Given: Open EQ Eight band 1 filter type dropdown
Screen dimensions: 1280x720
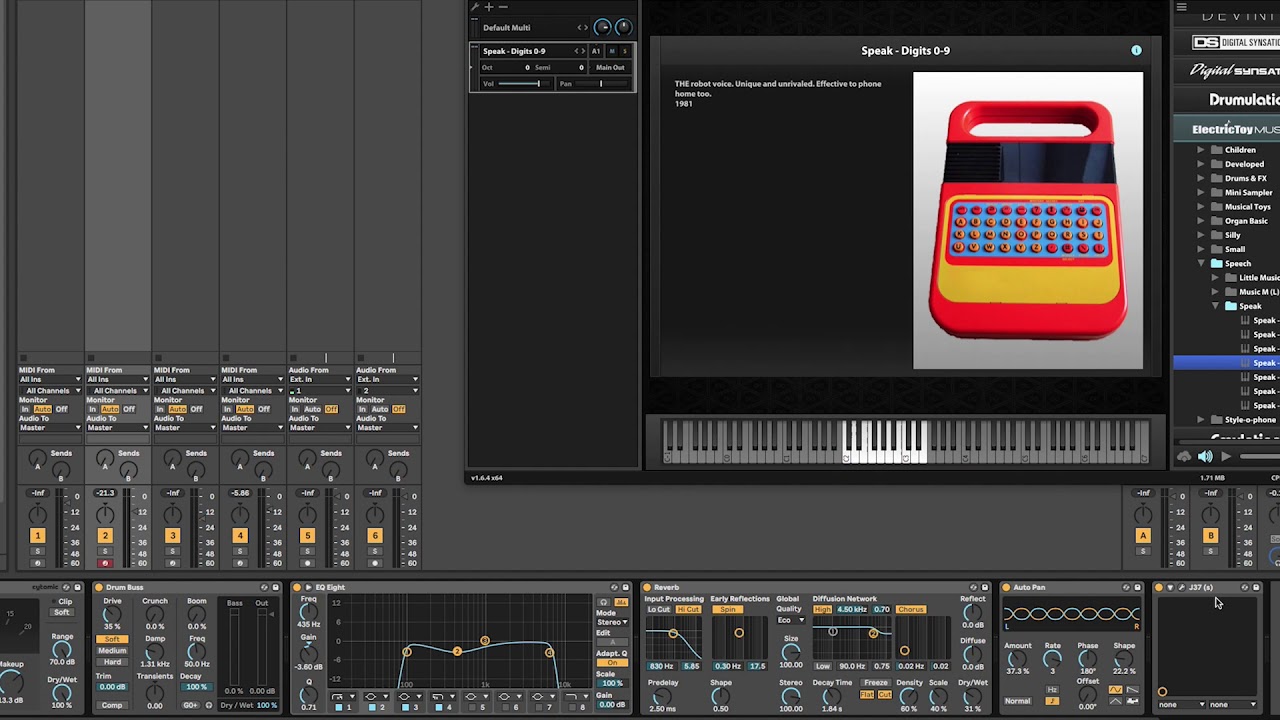Looking at the screenshot, I should pos(344,696).
